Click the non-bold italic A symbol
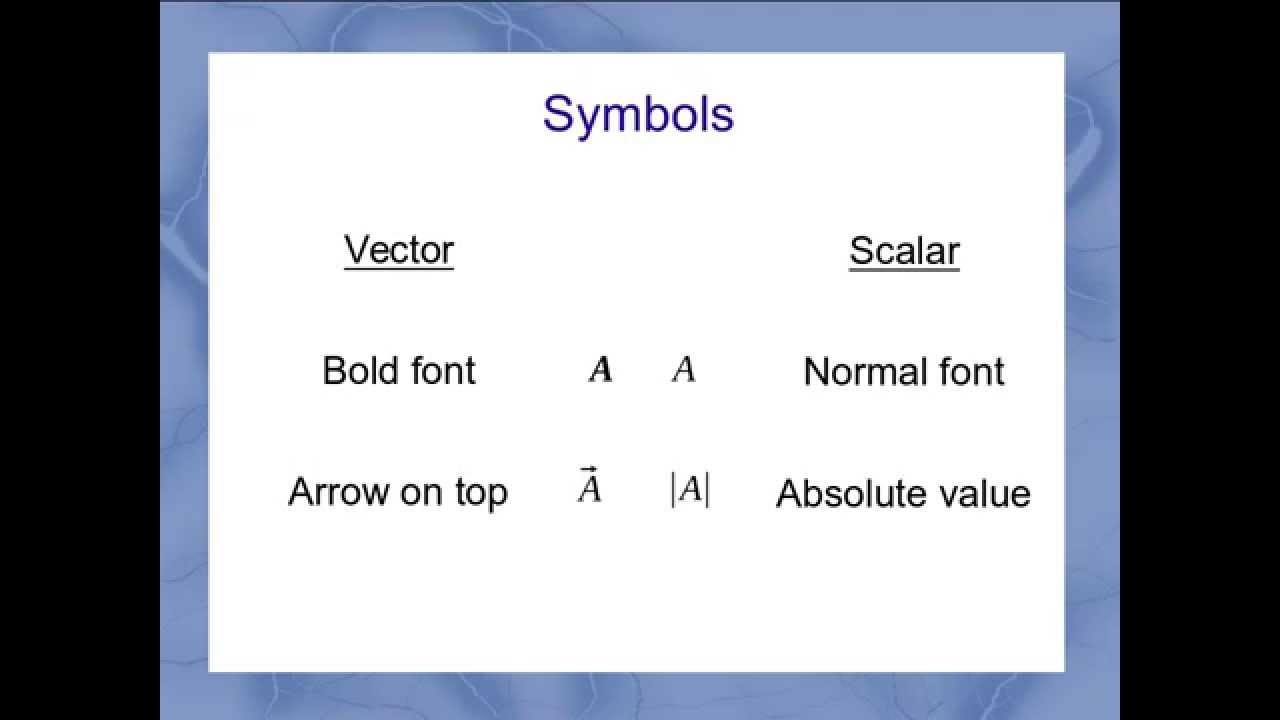The width and height of the screenshot is (1280, 720). 684,370
